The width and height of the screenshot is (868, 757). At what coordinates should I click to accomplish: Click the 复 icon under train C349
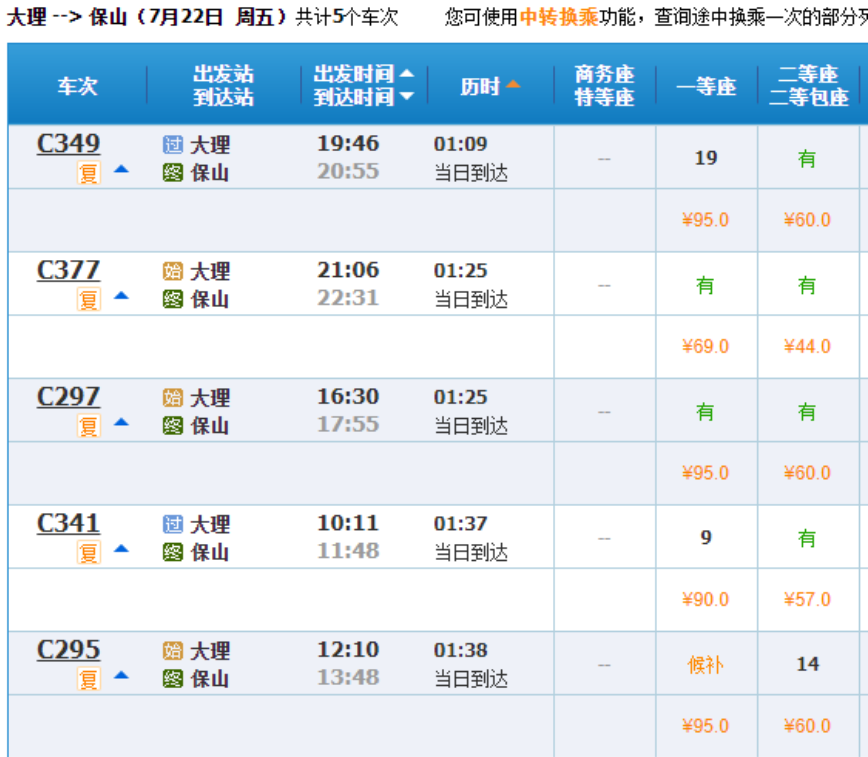point(89,173)
